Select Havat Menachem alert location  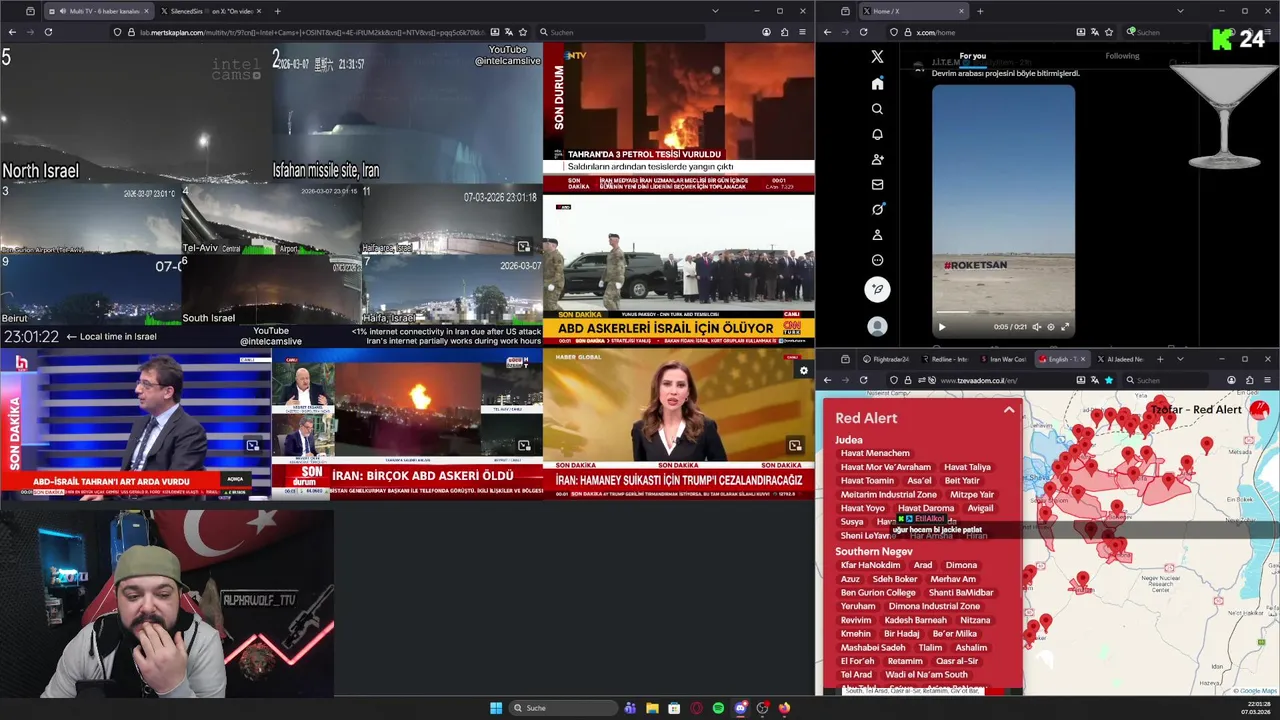click(x=875, y=453)
